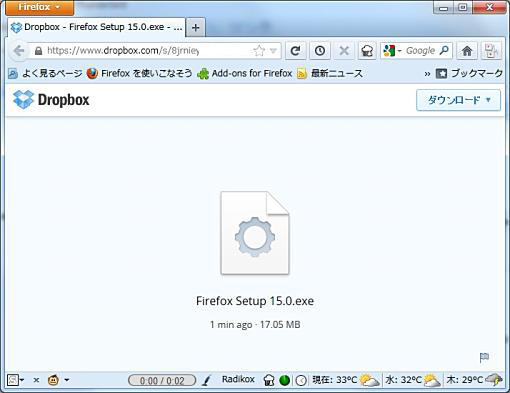Click the monkey face status icon
This screenshot has height=393, width=510.
(x=53, y=380)
